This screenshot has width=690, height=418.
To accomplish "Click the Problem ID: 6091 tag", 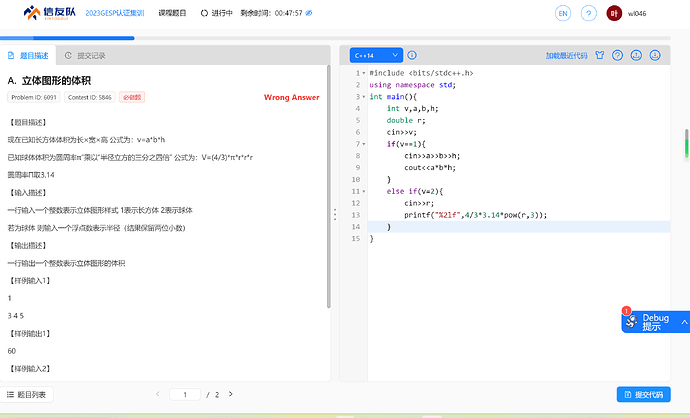I will click(34, 97).
